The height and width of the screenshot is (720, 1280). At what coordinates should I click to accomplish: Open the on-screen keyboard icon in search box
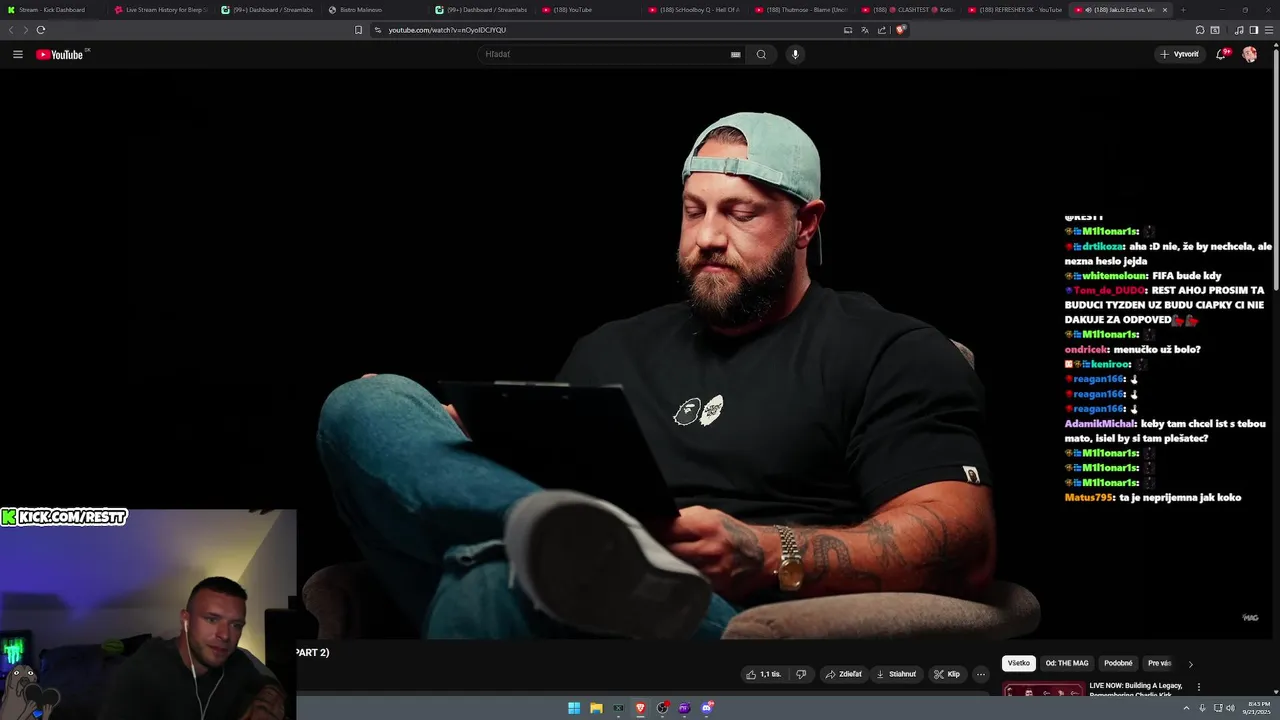pos(735,54)
